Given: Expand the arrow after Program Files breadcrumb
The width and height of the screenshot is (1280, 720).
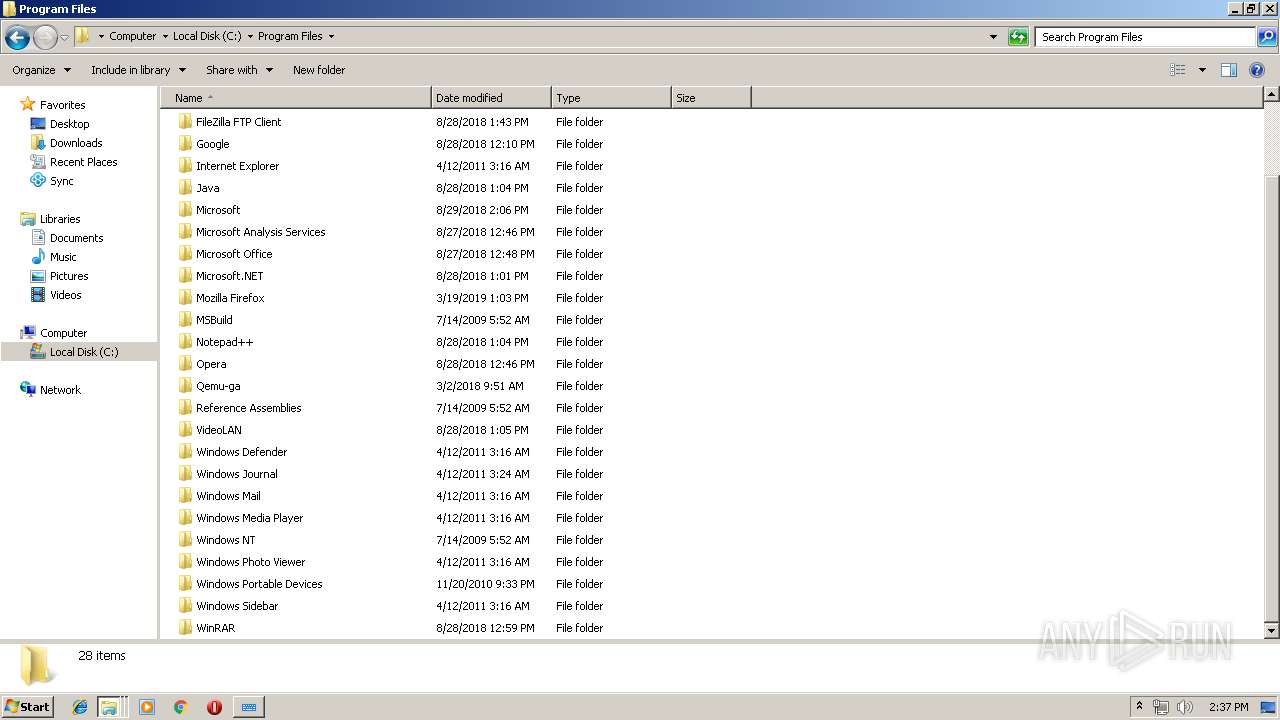Looking at the screenshot, I should click(x=331, y=36).
